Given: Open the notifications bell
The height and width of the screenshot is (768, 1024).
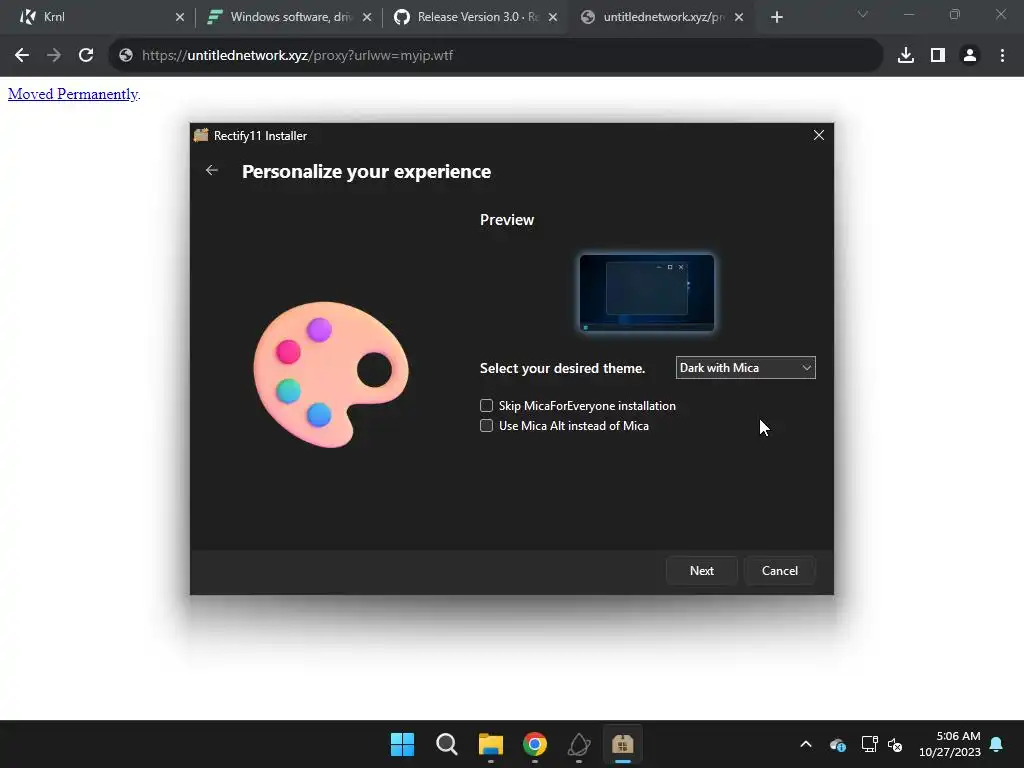Looking at the screenshot, I should click(996, 744).
